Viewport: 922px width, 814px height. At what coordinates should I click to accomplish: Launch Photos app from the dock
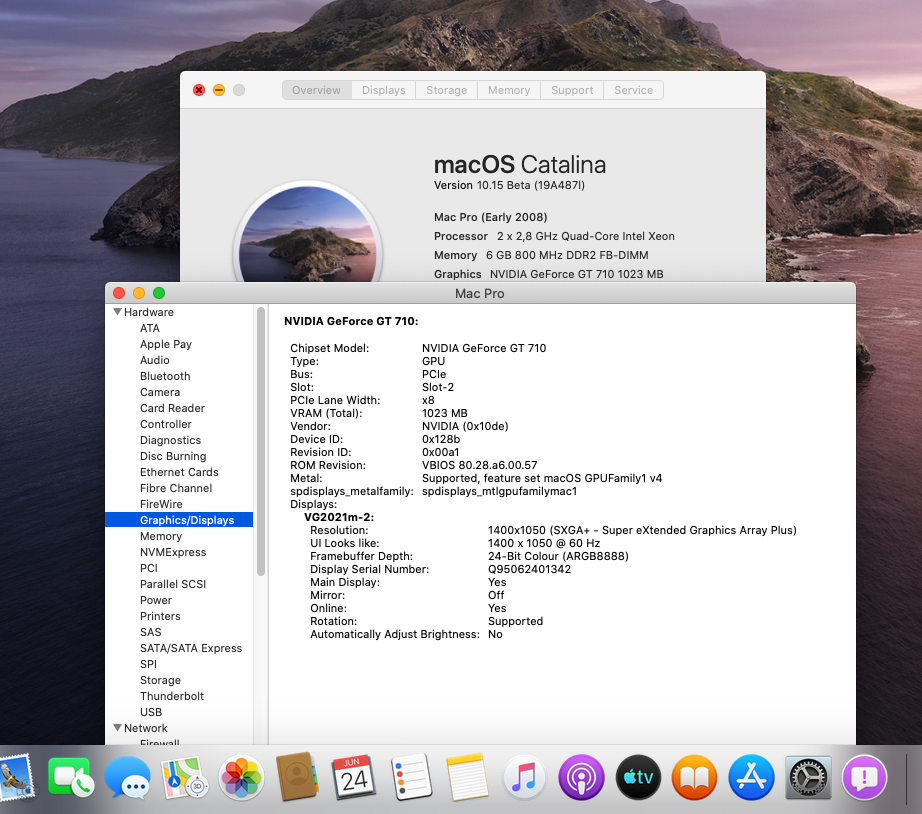[241, 778]
